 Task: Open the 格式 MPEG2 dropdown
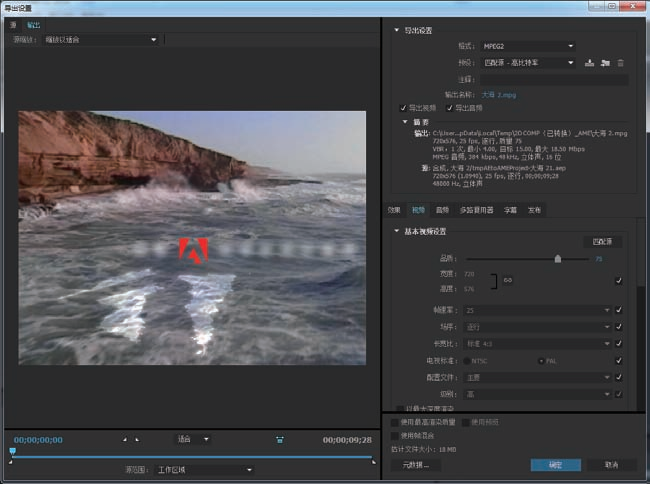(x=527, y=46)
